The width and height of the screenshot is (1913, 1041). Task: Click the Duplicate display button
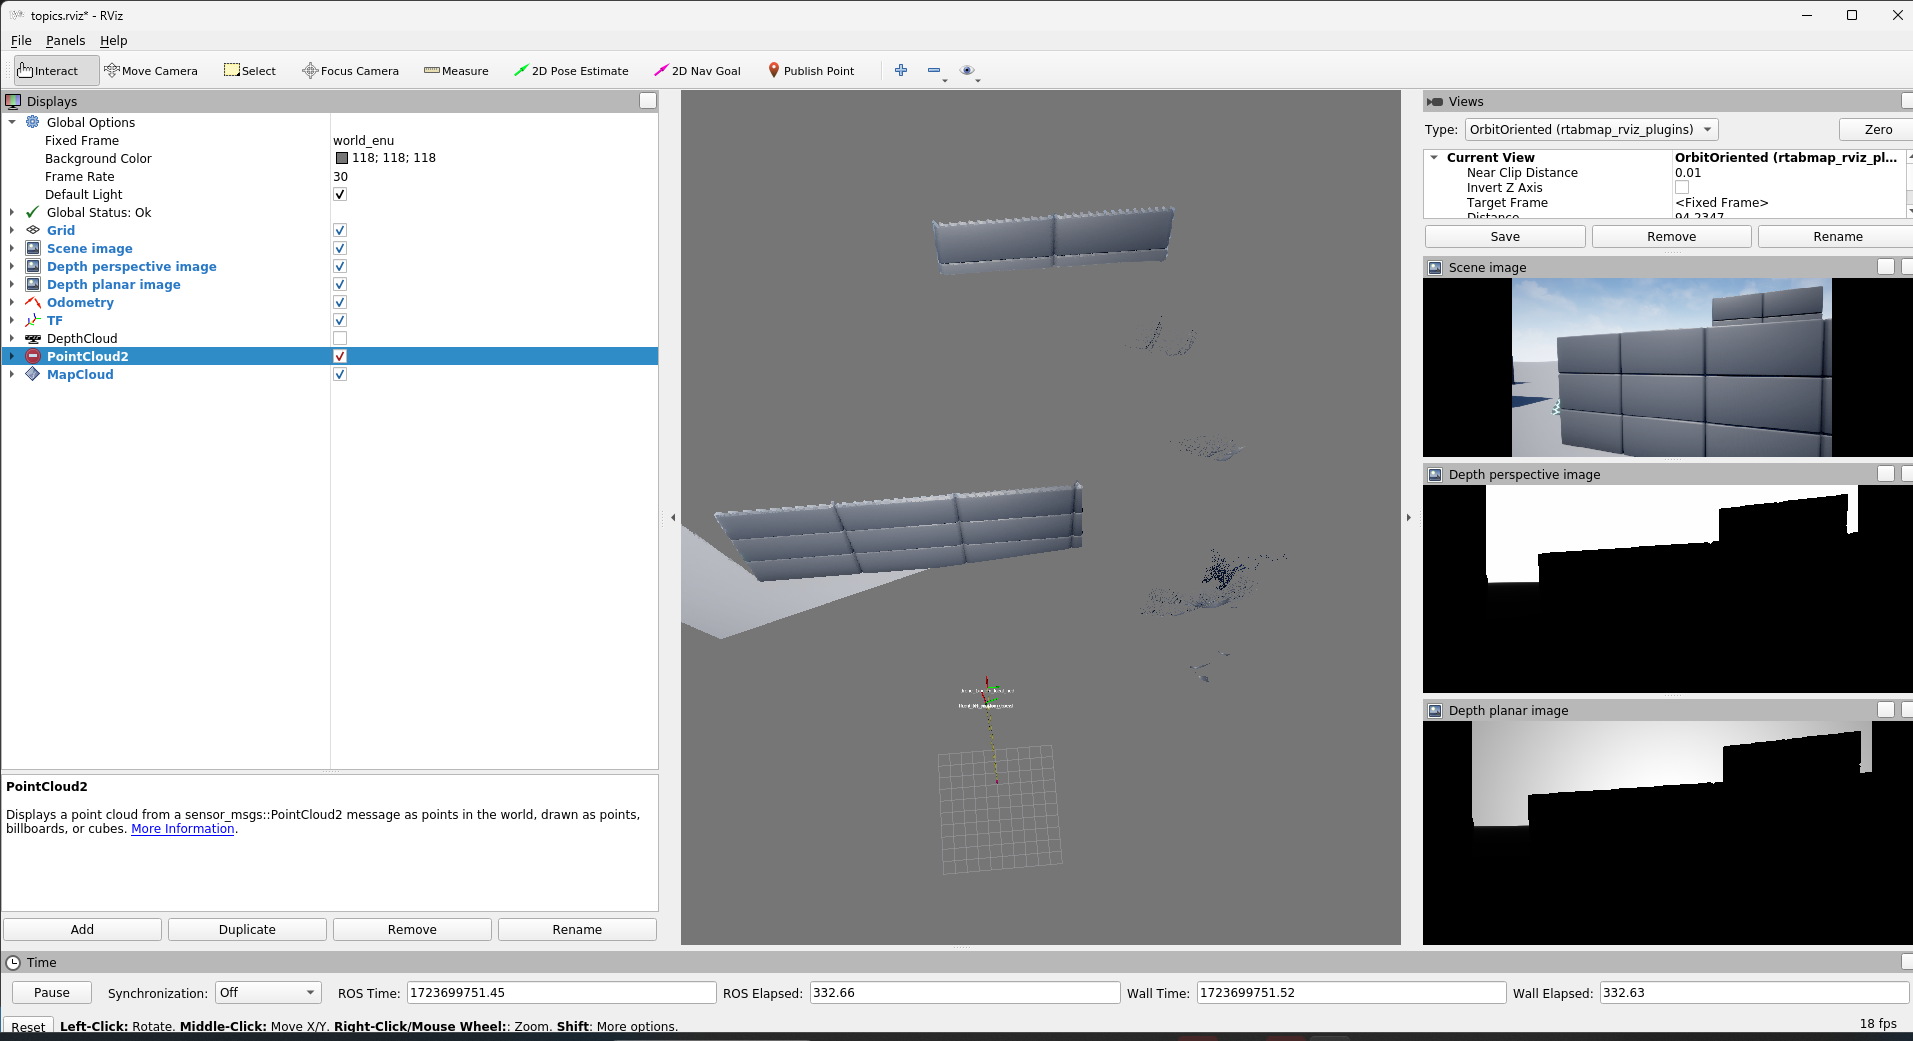click(x=247, y=930)
